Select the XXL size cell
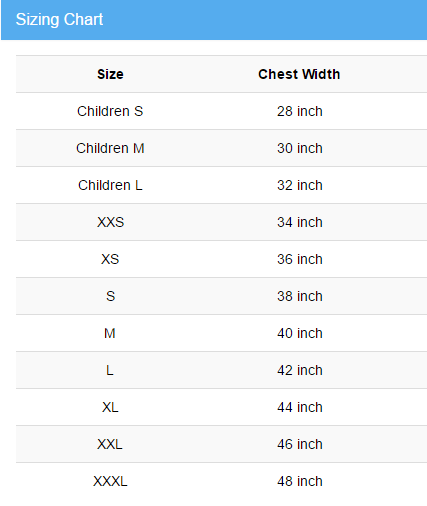Image resolution: width=427 pixels, height=506 pixels. coord(110,444)
